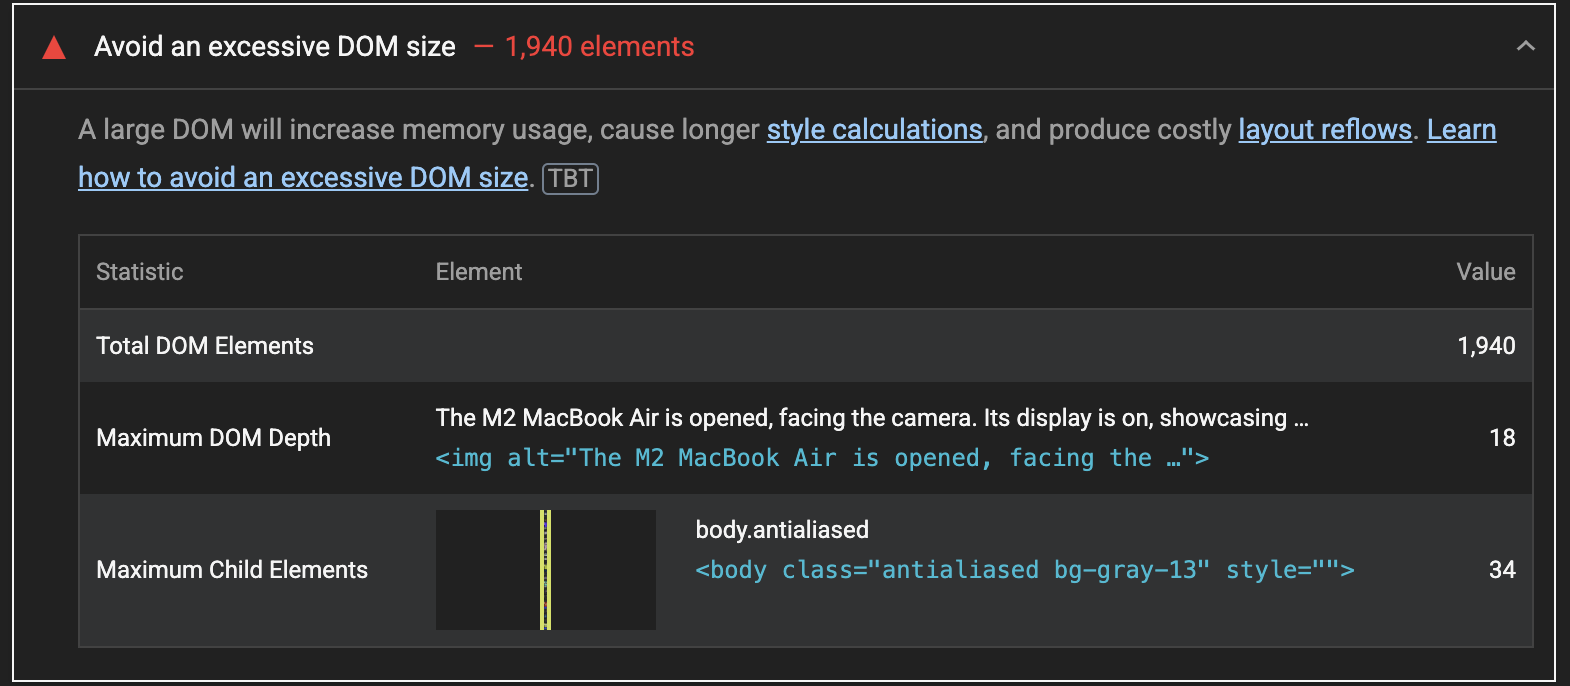Click the value 34 for child elements

point(1503,570)
